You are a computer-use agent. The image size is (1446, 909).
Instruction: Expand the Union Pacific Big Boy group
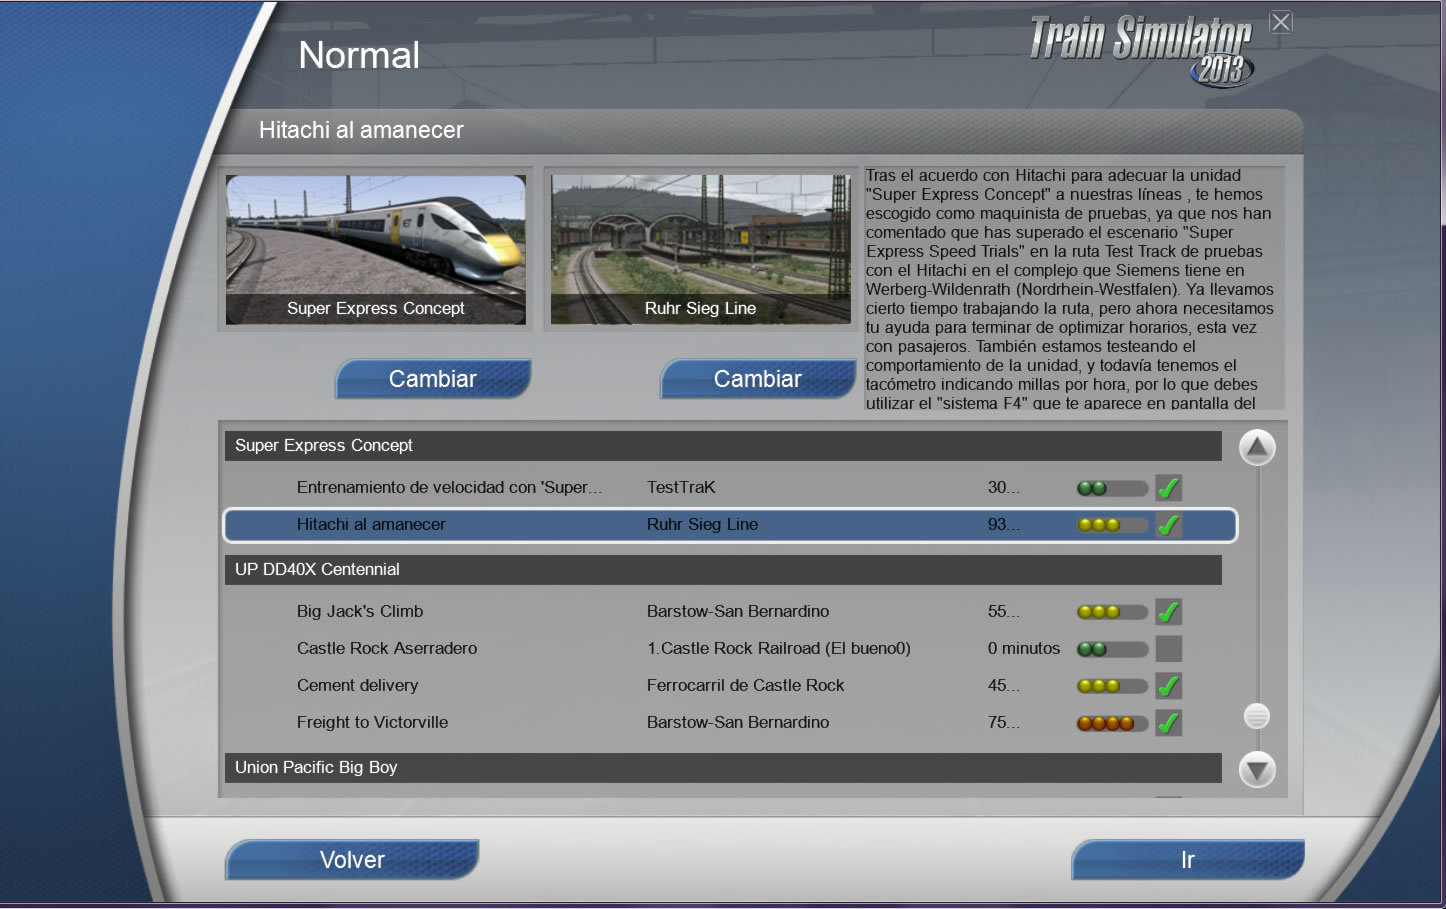point(722,768)
